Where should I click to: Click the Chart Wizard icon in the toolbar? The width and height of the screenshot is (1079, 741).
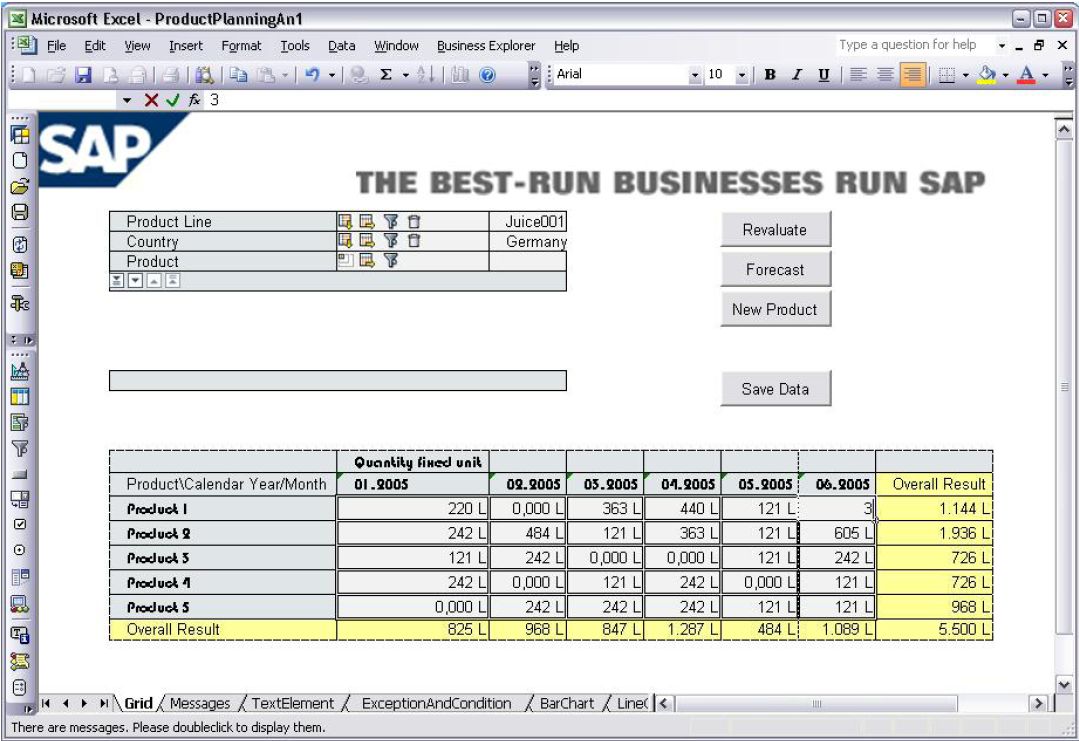click(460, 74)
